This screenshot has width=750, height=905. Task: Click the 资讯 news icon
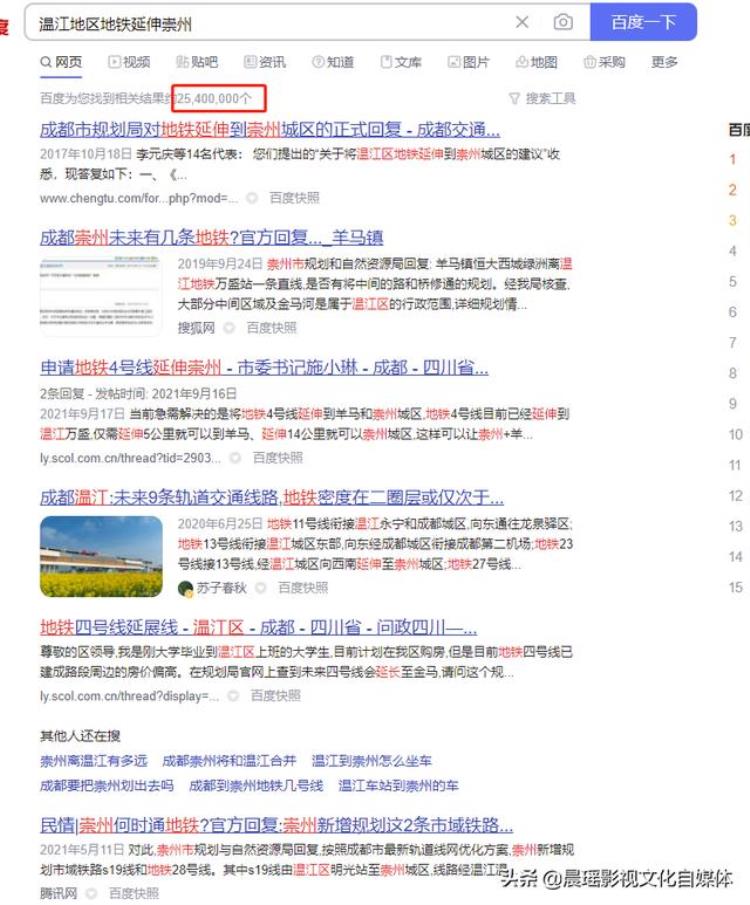250,62
